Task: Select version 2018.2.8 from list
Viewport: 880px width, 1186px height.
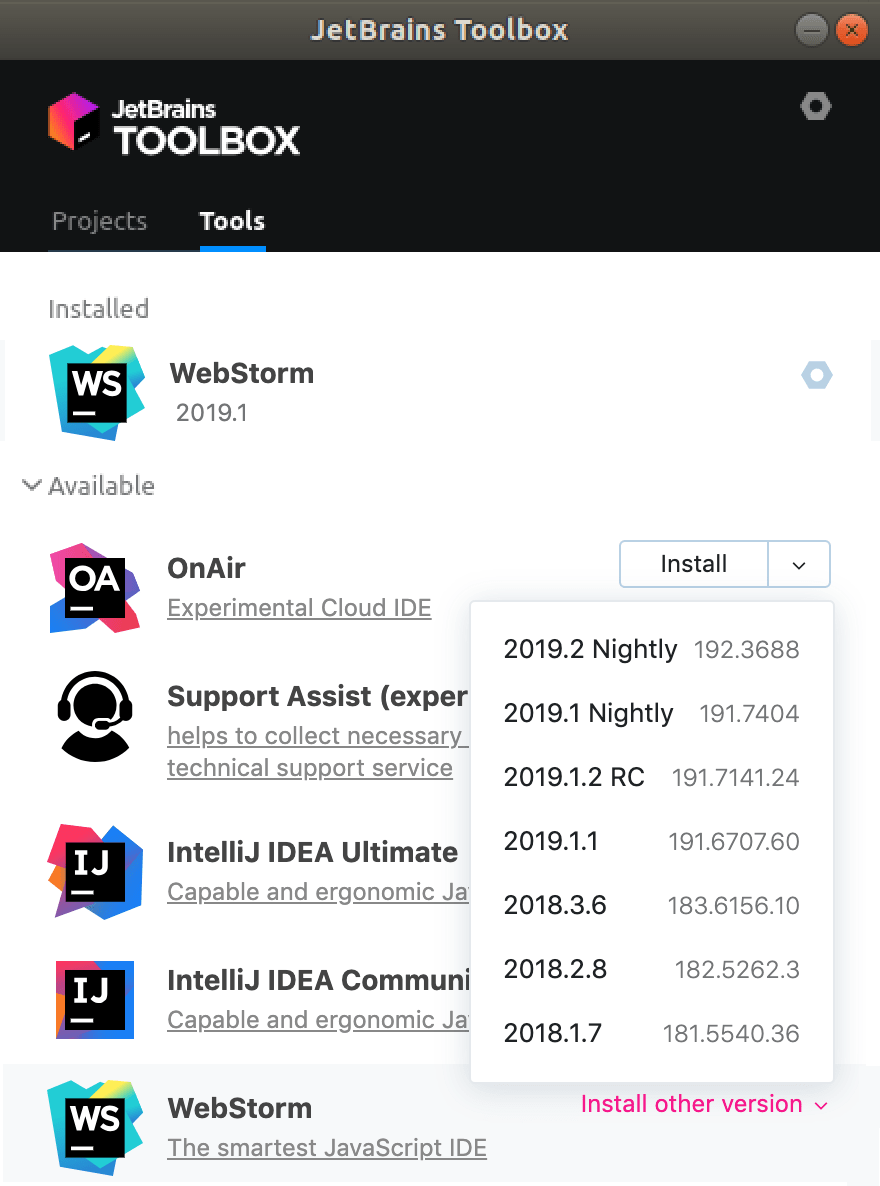Action: click(x=651, y=969)
